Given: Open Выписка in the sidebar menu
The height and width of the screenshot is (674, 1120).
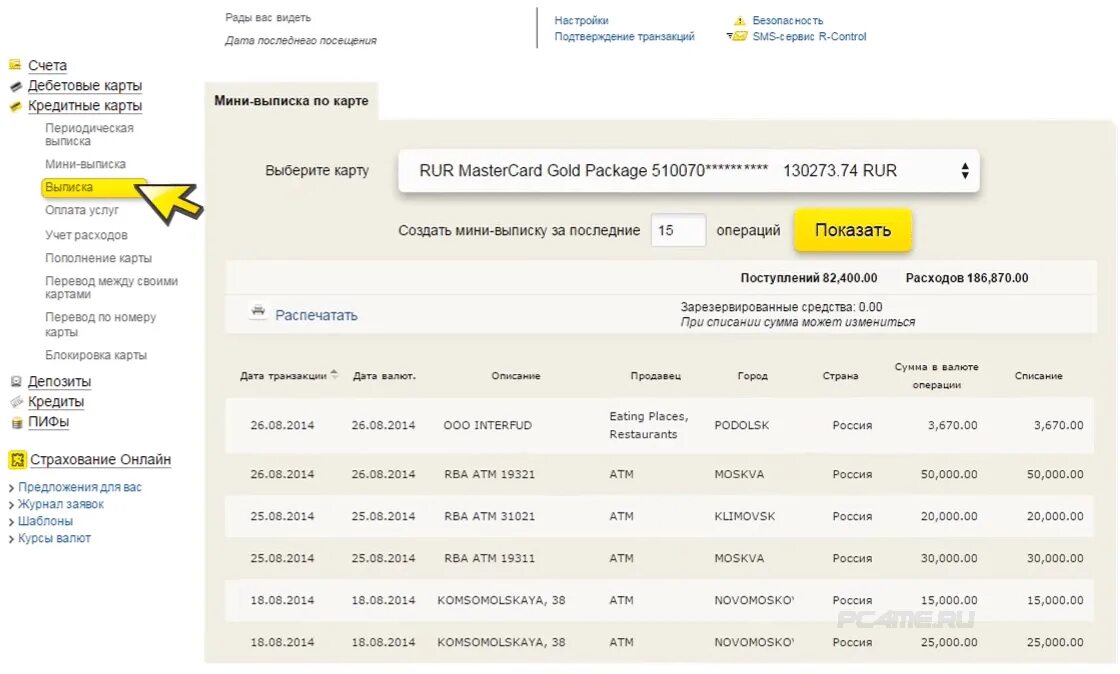Looking at the screenshot, I should click(x=69, y=187).
